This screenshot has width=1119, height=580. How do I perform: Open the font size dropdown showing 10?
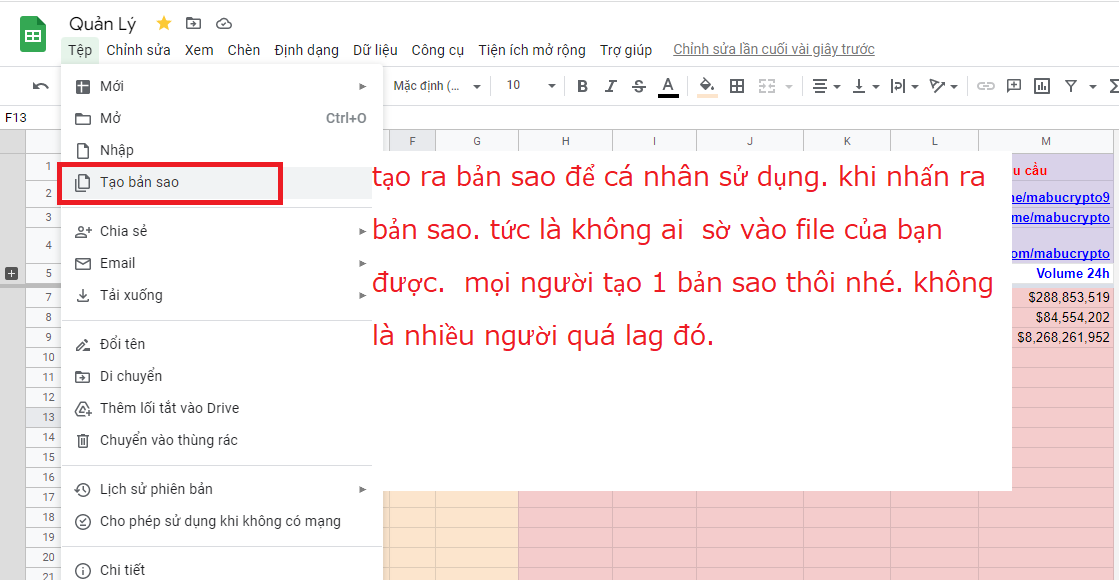(530, 86)
